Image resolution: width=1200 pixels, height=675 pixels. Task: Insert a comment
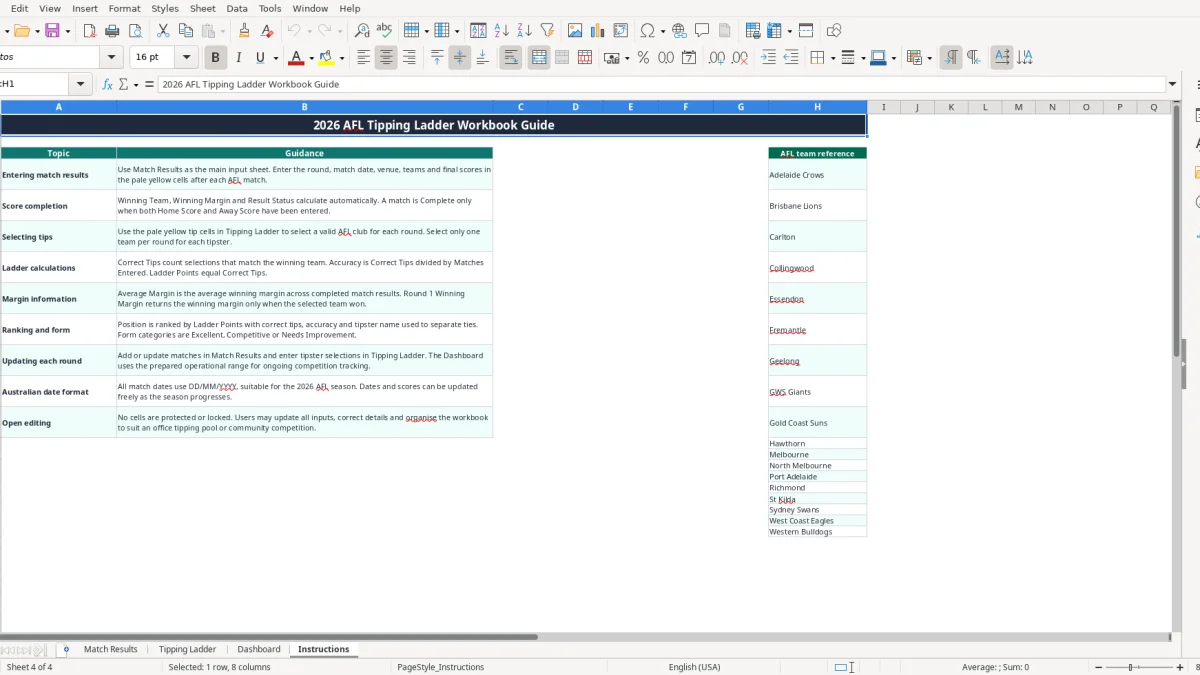702,31
